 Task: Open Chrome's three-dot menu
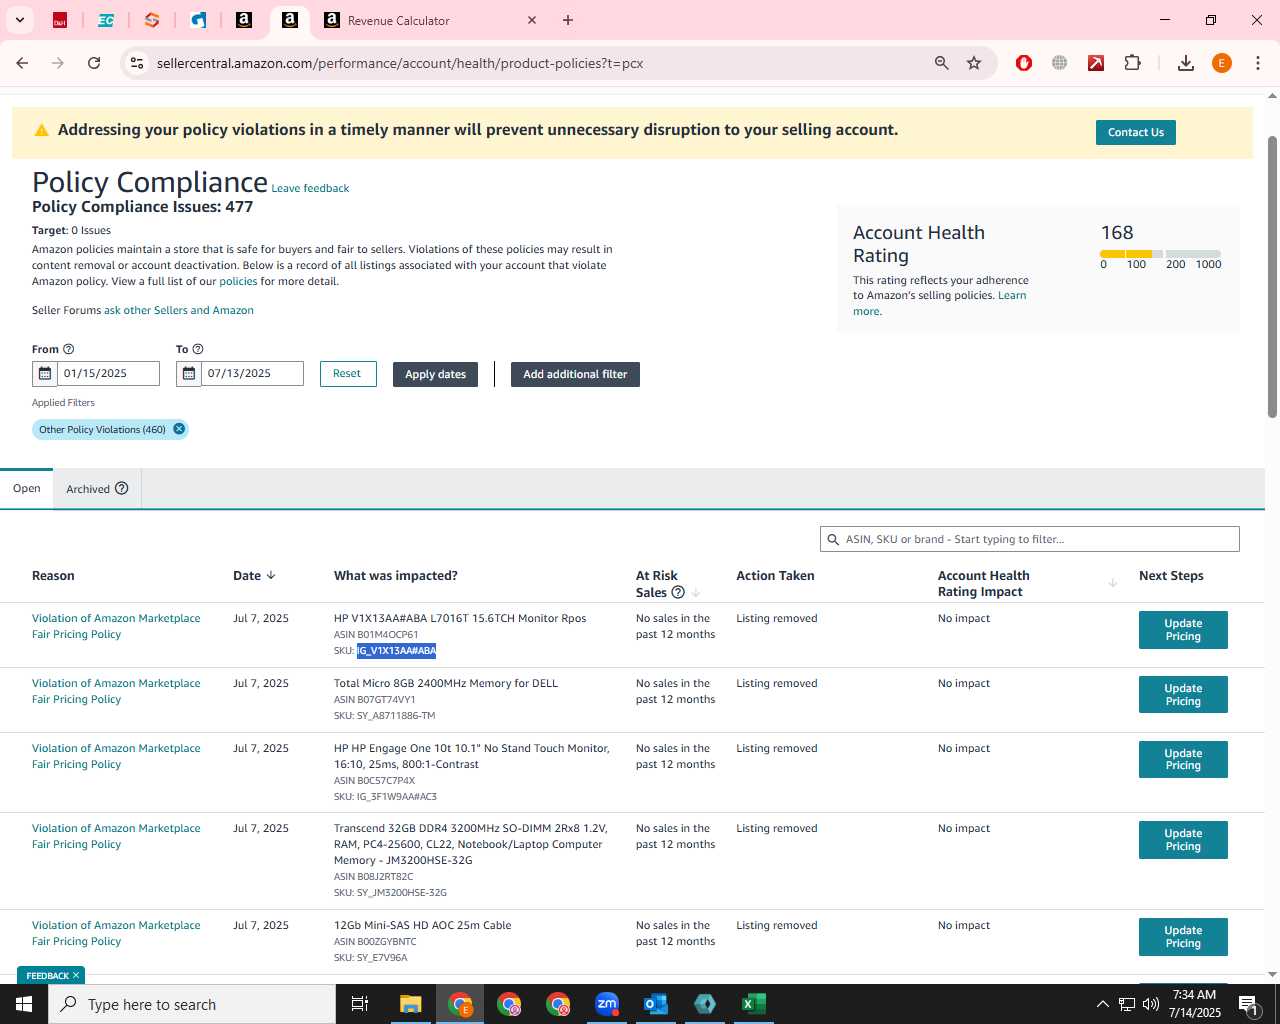pos(1258,63)
